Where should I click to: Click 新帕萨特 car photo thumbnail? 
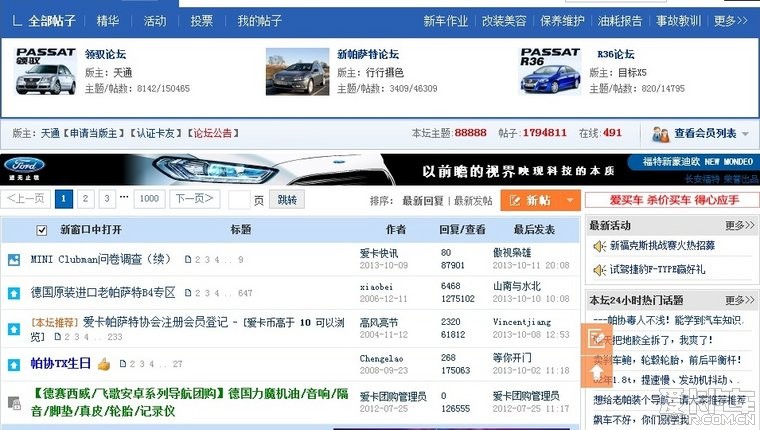298,71
